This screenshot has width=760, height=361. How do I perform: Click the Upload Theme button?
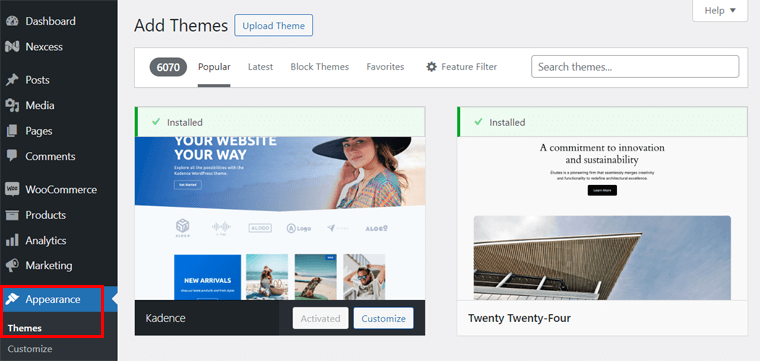273,26
